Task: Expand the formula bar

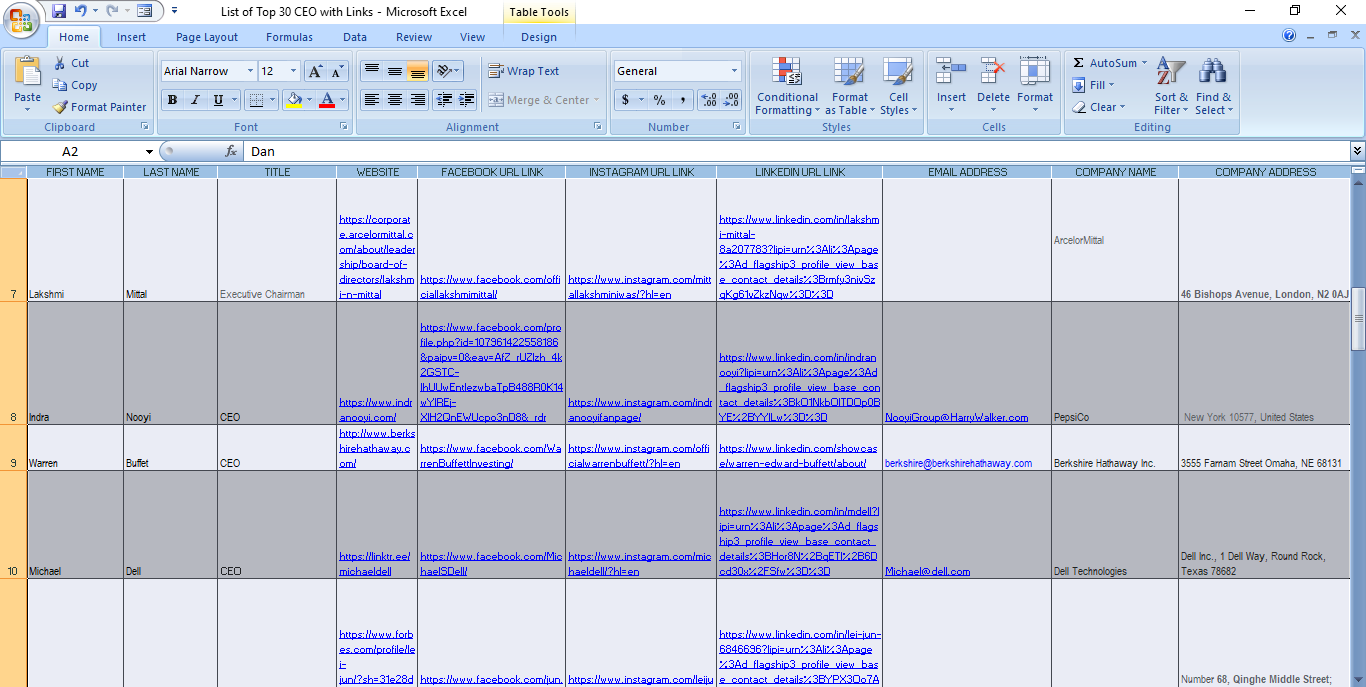Action: [x=1357, y=151]
